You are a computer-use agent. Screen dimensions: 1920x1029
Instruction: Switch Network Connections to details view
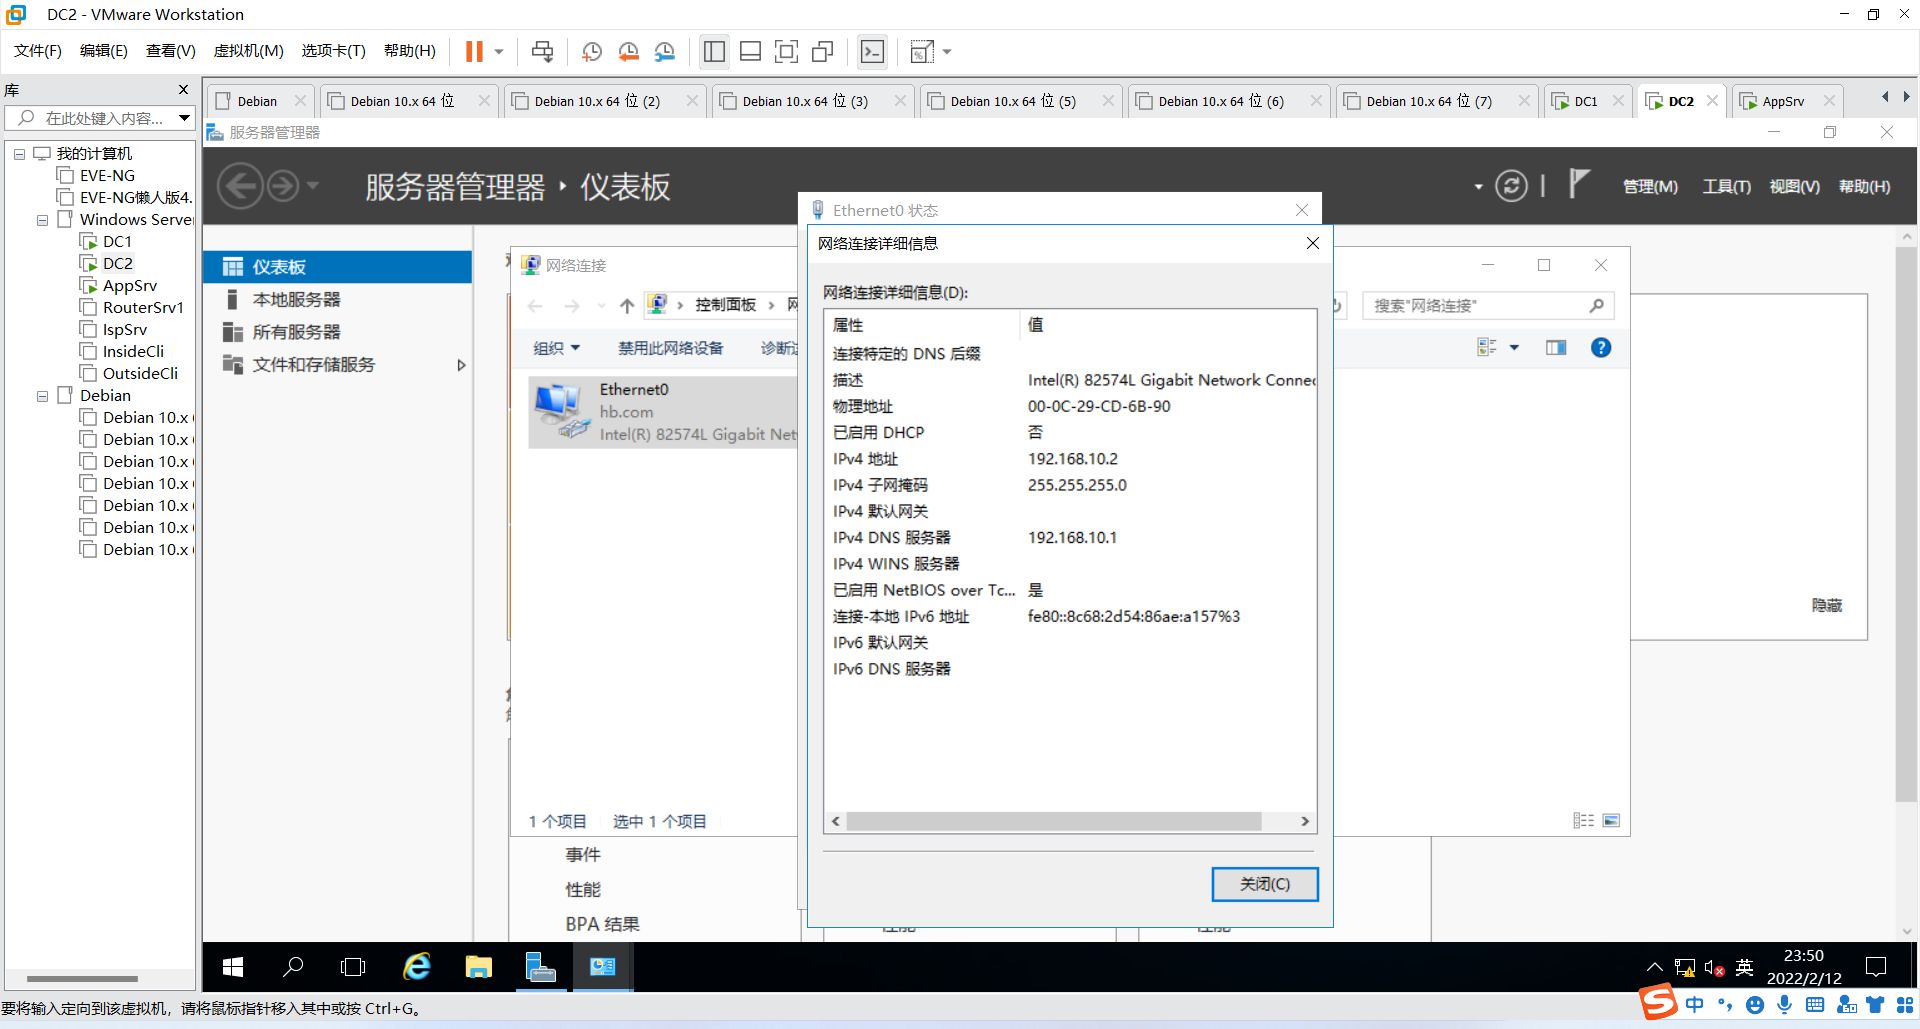point(1584,820)
